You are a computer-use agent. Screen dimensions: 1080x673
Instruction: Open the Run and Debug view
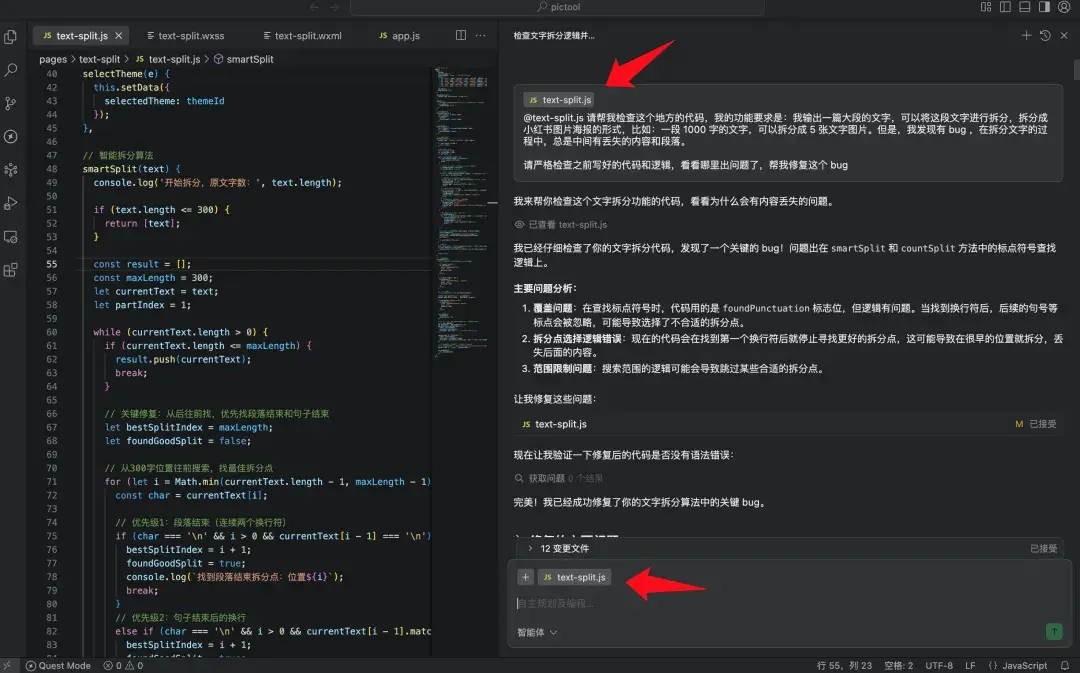coord(12,203)
